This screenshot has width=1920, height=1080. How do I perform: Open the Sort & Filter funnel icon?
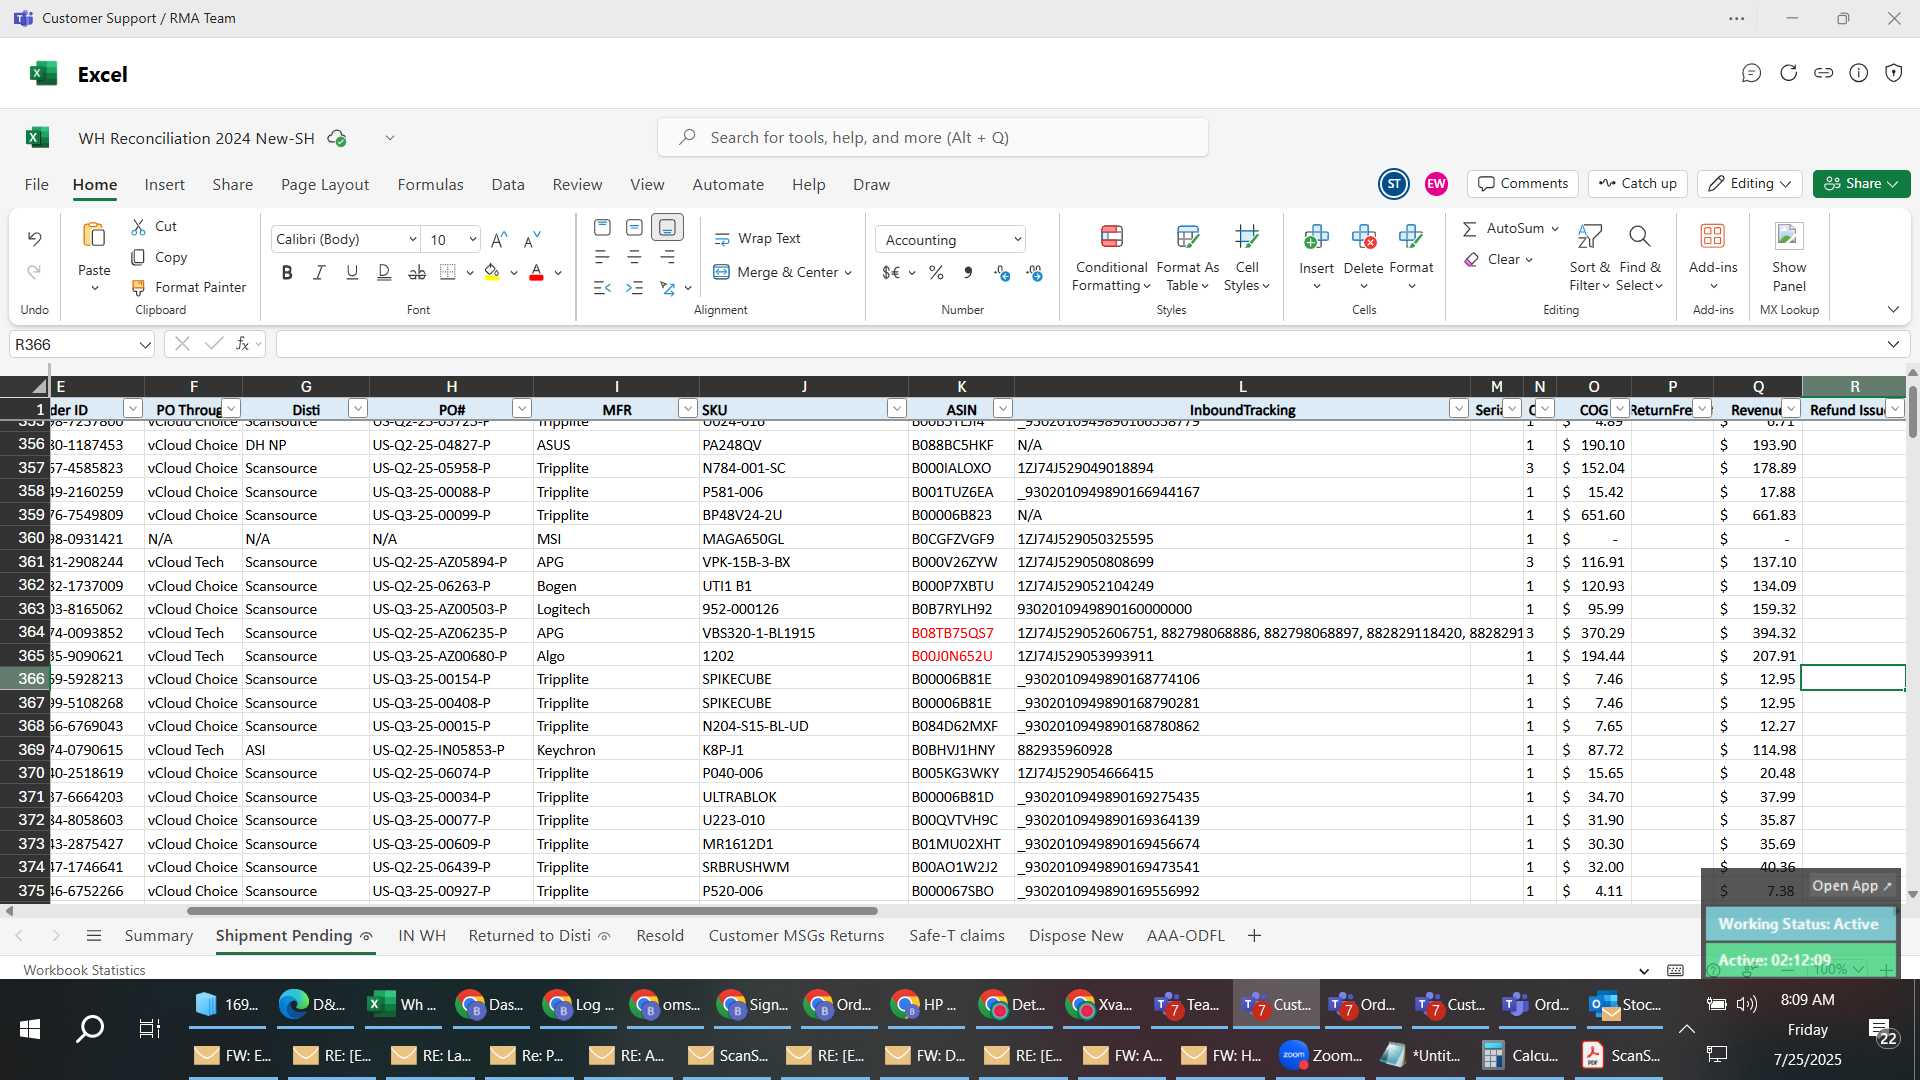point(1589,236)
